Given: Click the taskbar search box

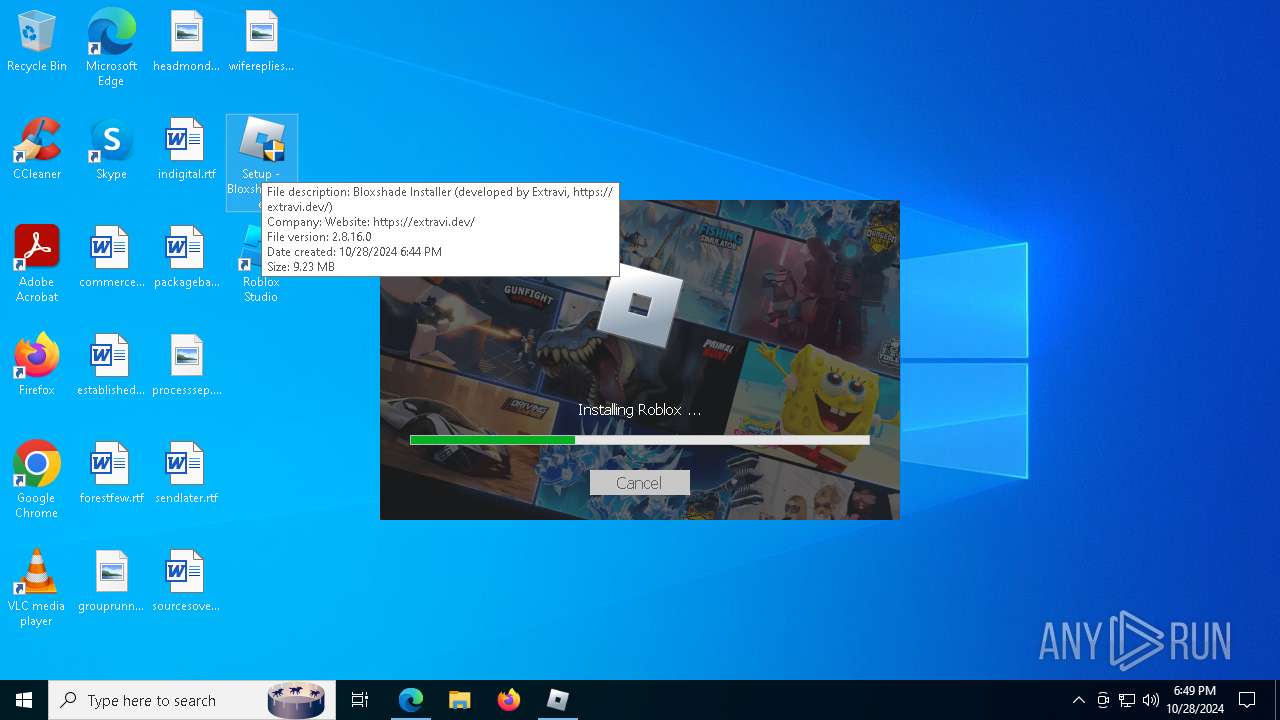Looking at the screenshot, I should tap(192, 700).
